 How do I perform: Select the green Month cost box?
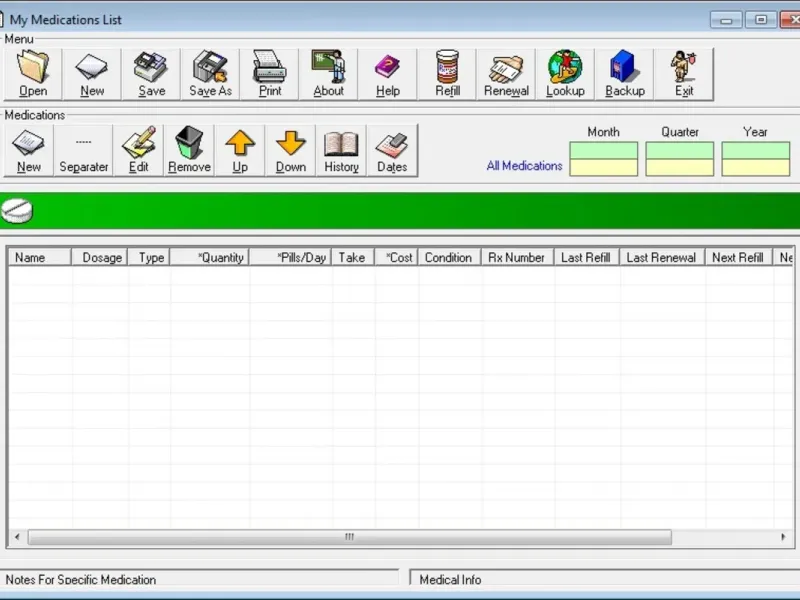tap(604, 151)
